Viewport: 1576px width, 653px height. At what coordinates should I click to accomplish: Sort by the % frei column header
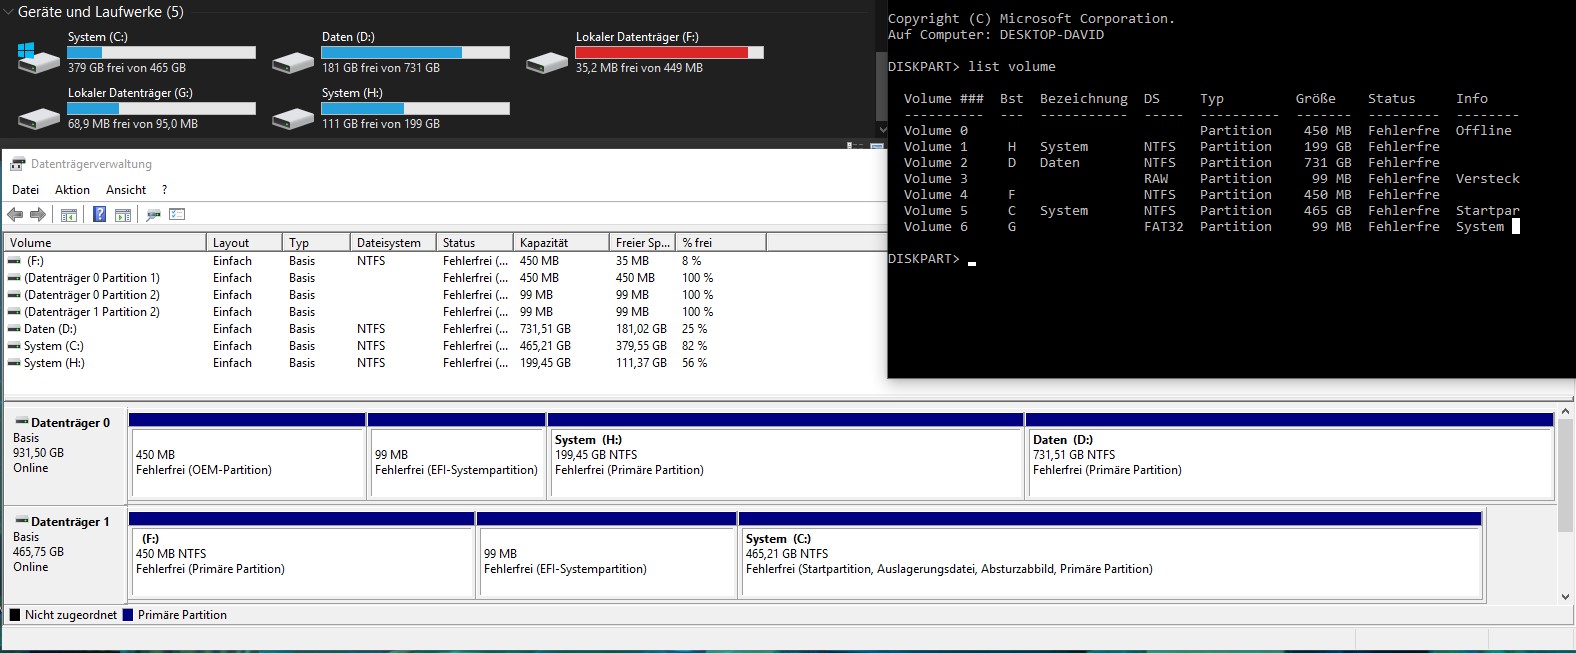[721, 243]
